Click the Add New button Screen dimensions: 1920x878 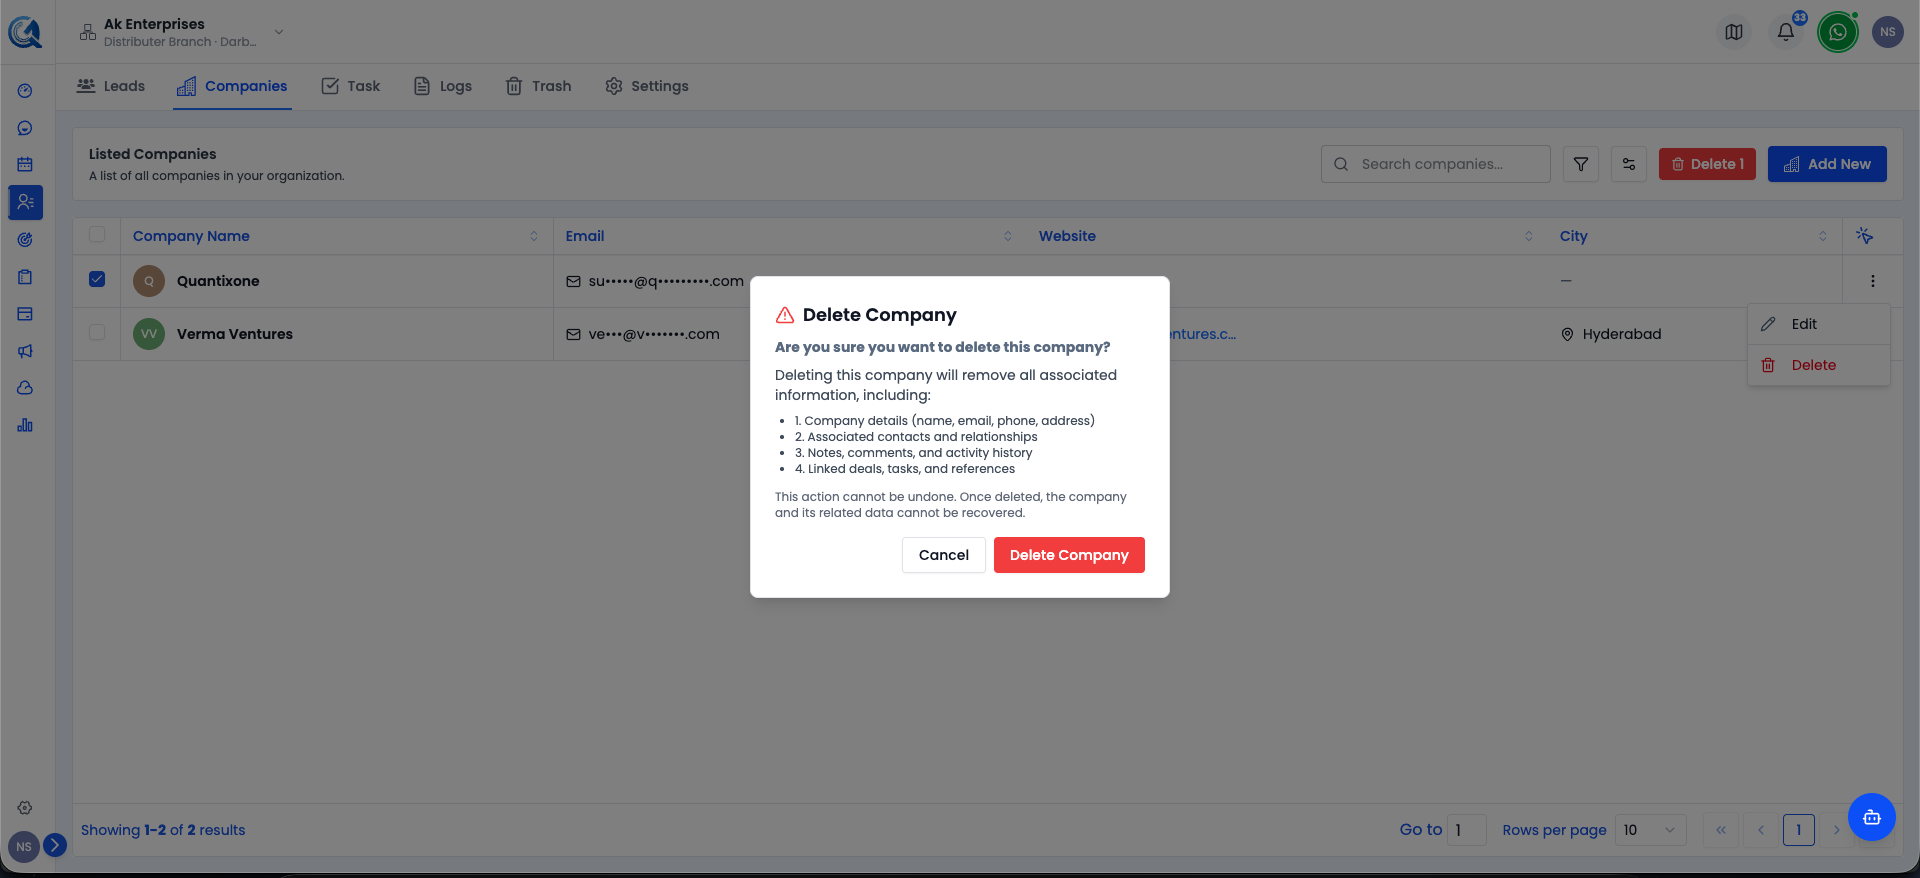tap(1827, 164)
